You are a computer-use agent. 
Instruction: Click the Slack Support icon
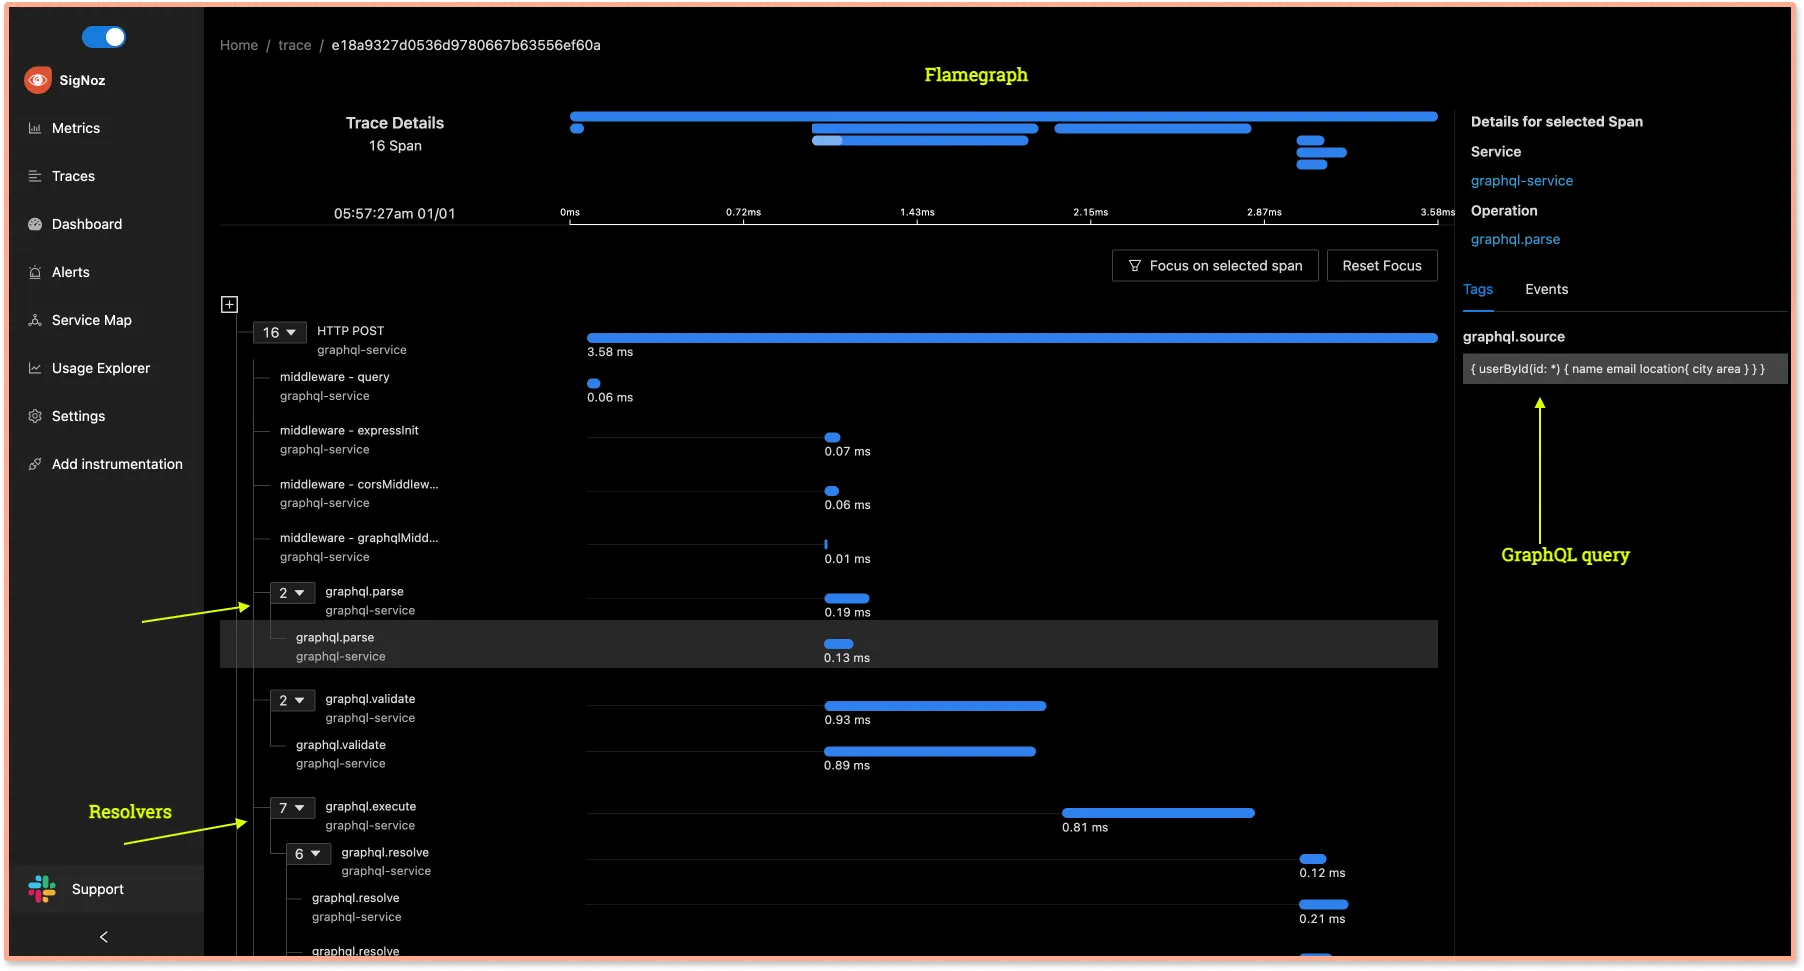[x=42, y=889]
